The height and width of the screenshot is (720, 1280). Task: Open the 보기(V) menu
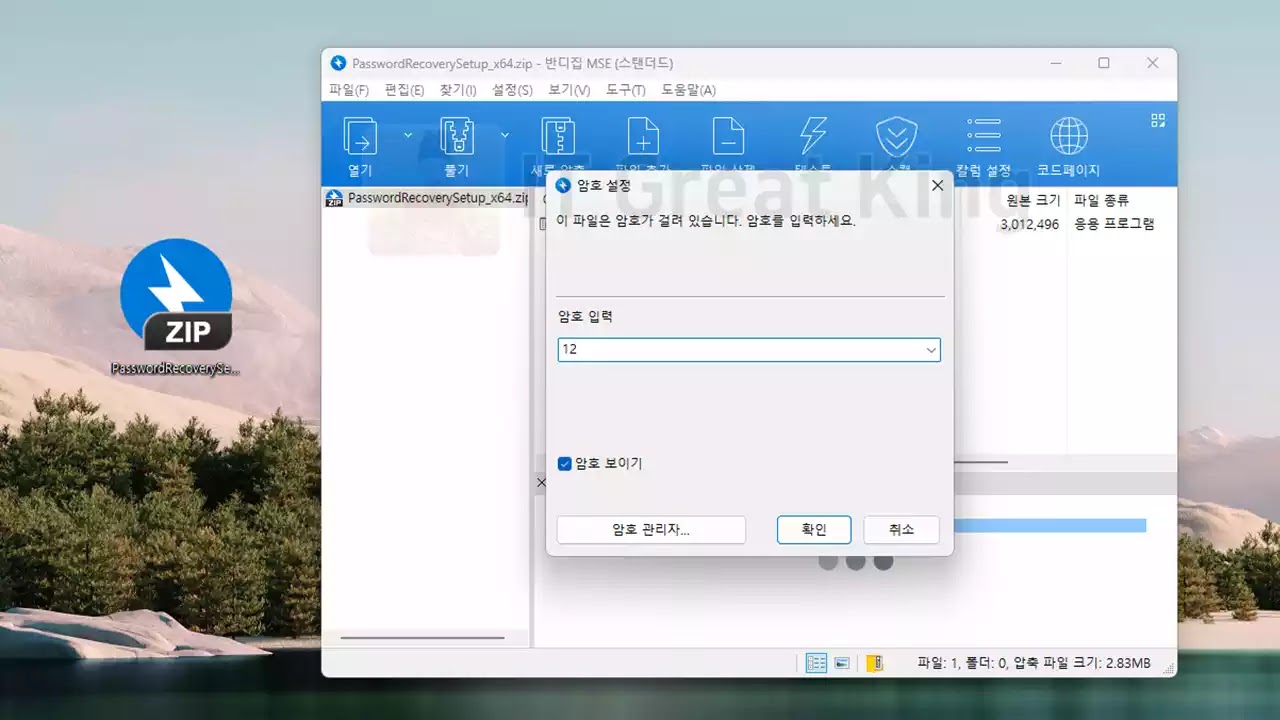pos(569,90)
